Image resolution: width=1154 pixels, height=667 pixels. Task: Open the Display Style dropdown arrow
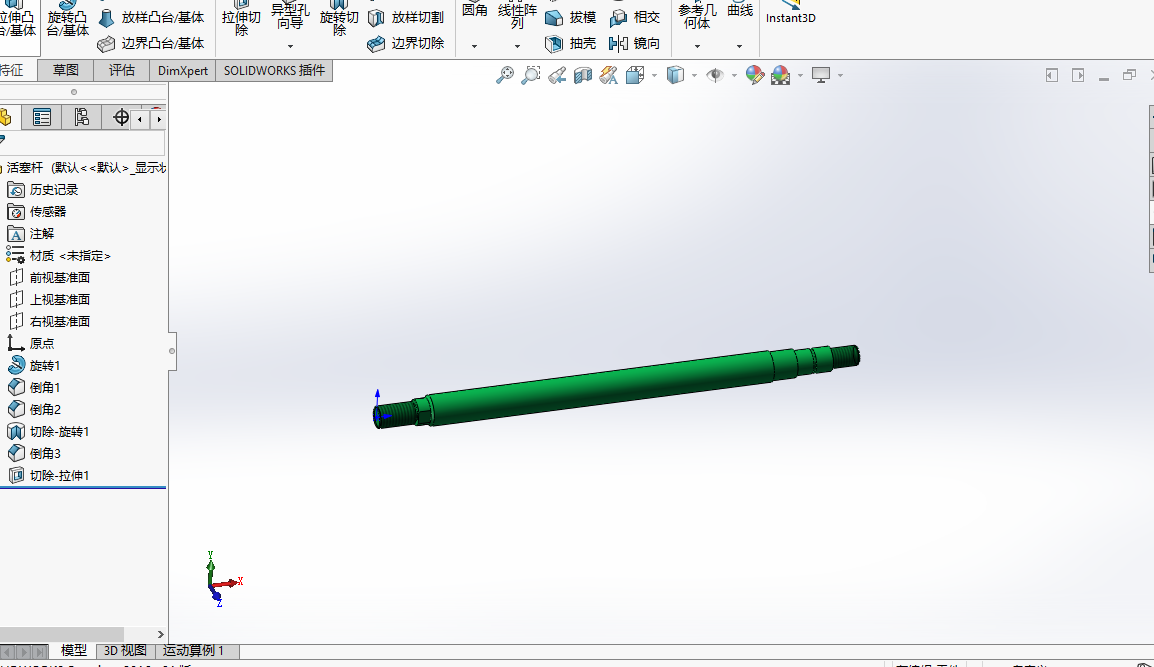point(694,75)
